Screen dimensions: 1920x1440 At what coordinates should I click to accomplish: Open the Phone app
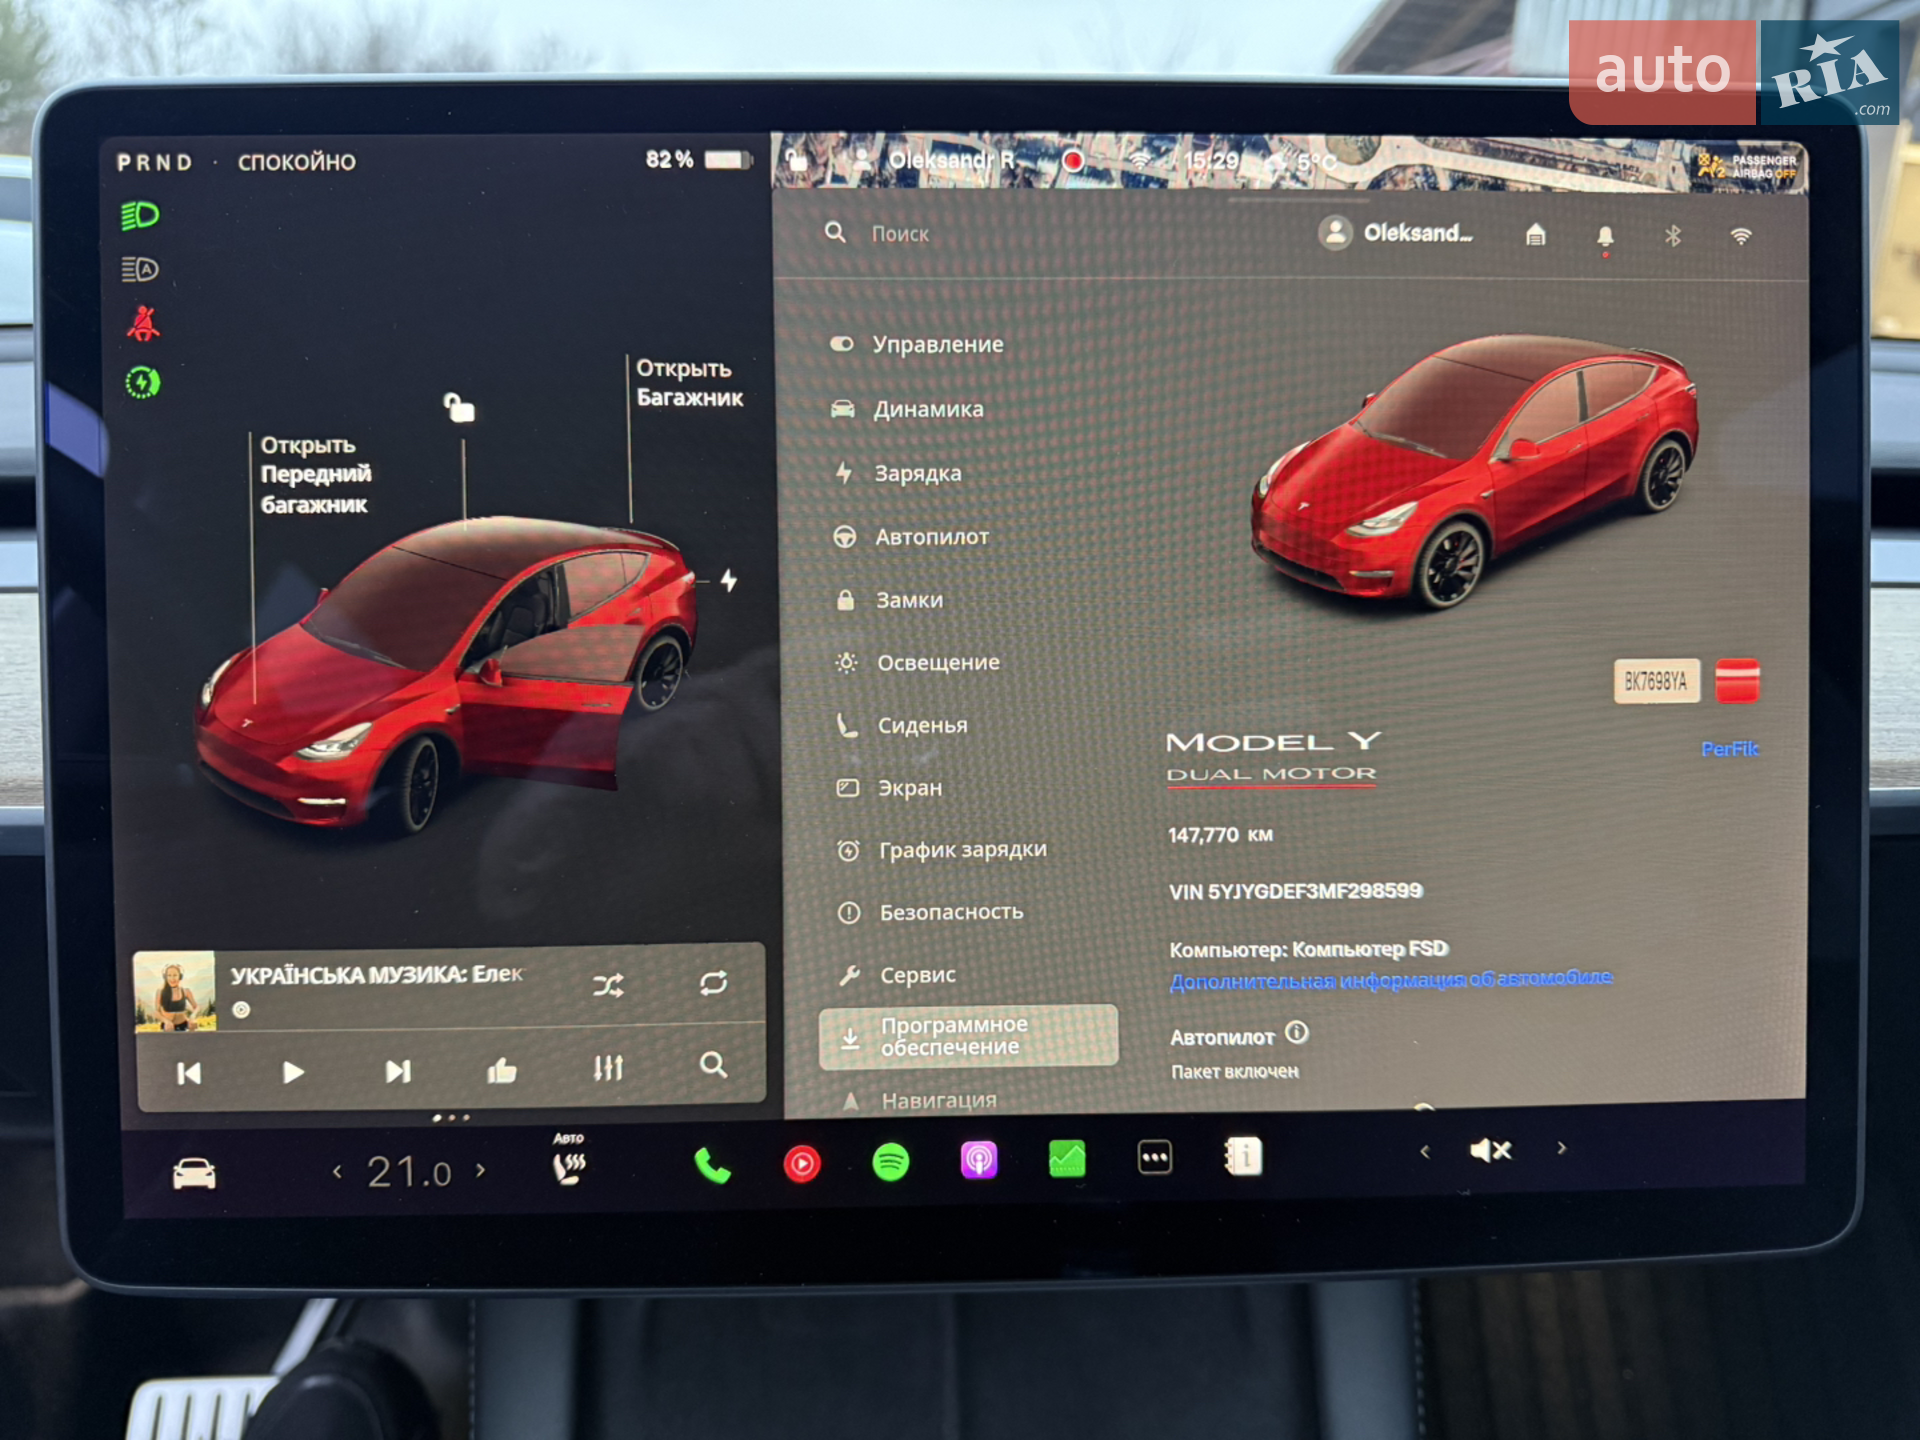[712, 1165]
